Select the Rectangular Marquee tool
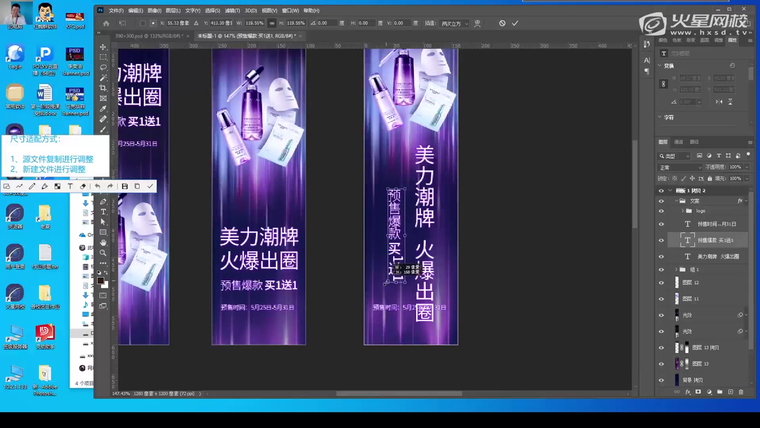Image resolution: width=760 pixels, height=428 pixels. 103,57
